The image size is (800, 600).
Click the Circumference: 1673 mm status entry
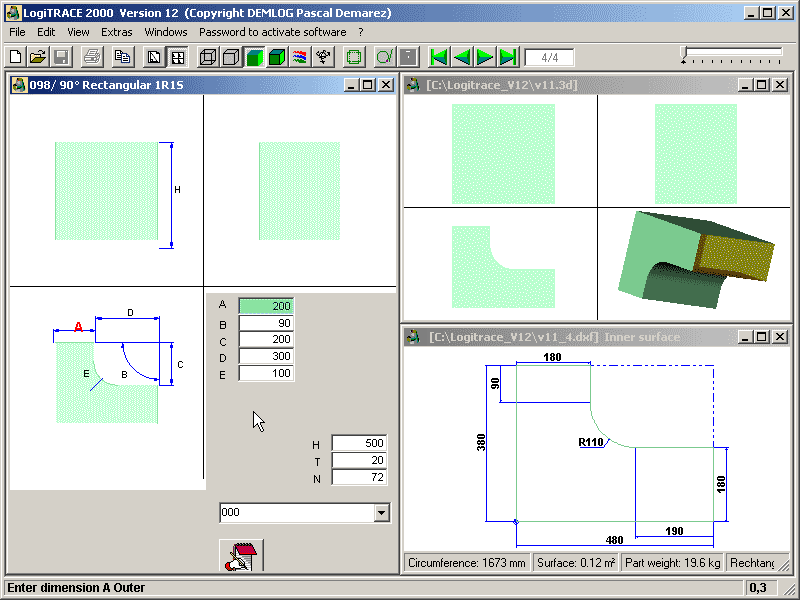tap(467, 563)
